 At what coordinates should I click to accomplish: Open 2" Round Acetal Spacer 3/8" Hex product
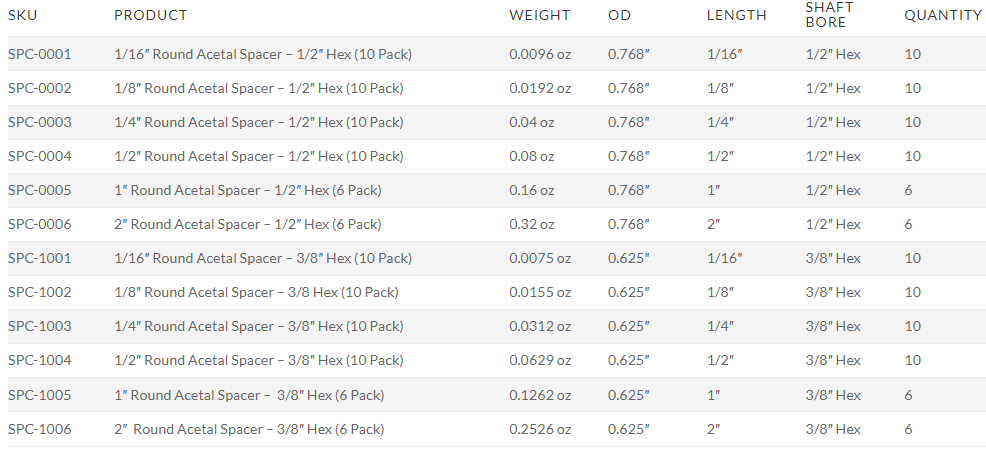[x=249, y=429]
